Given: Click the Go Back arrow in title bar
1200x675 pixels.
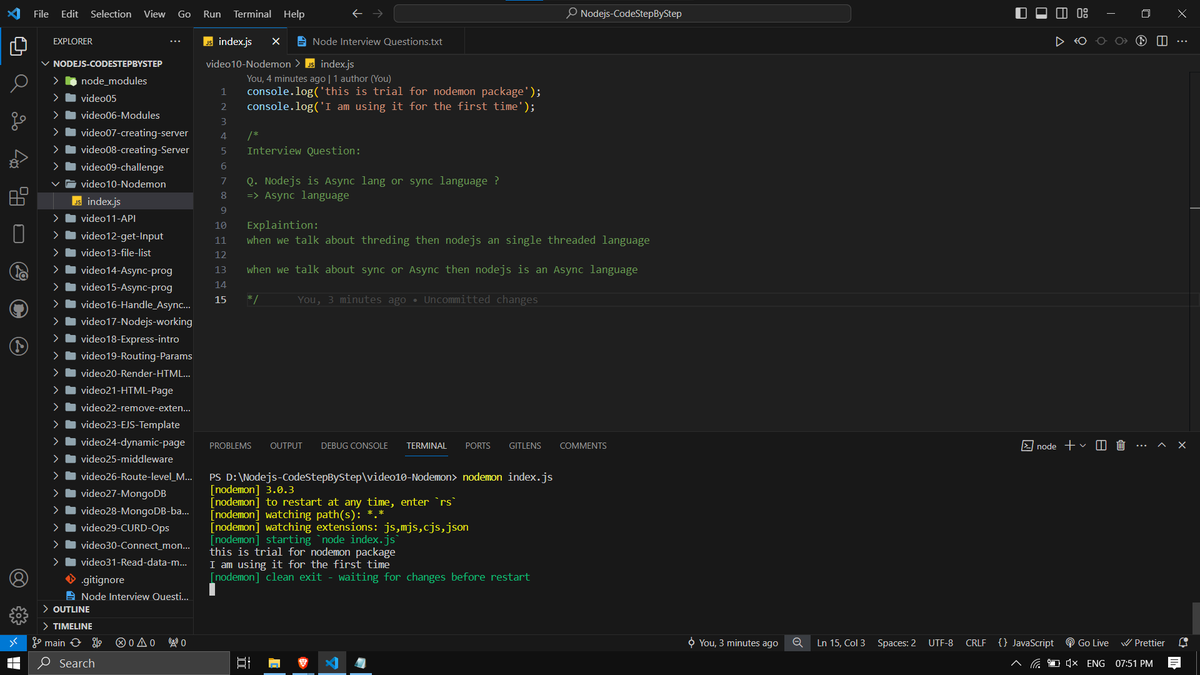Looking at the screenshot, I should point(357,14).
